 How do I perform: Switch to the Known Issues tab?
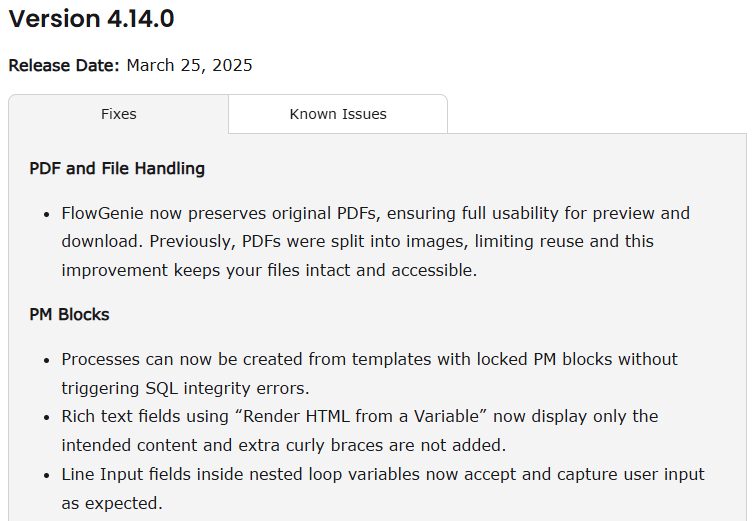(x=338, y=114)
